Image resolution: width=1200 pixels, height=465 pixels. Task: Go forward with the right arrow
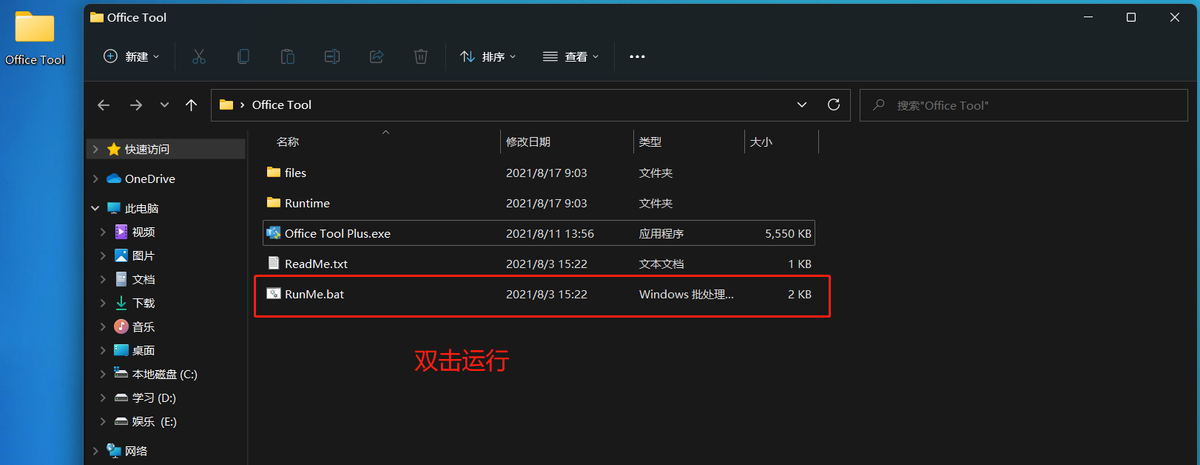click(136, 105)
